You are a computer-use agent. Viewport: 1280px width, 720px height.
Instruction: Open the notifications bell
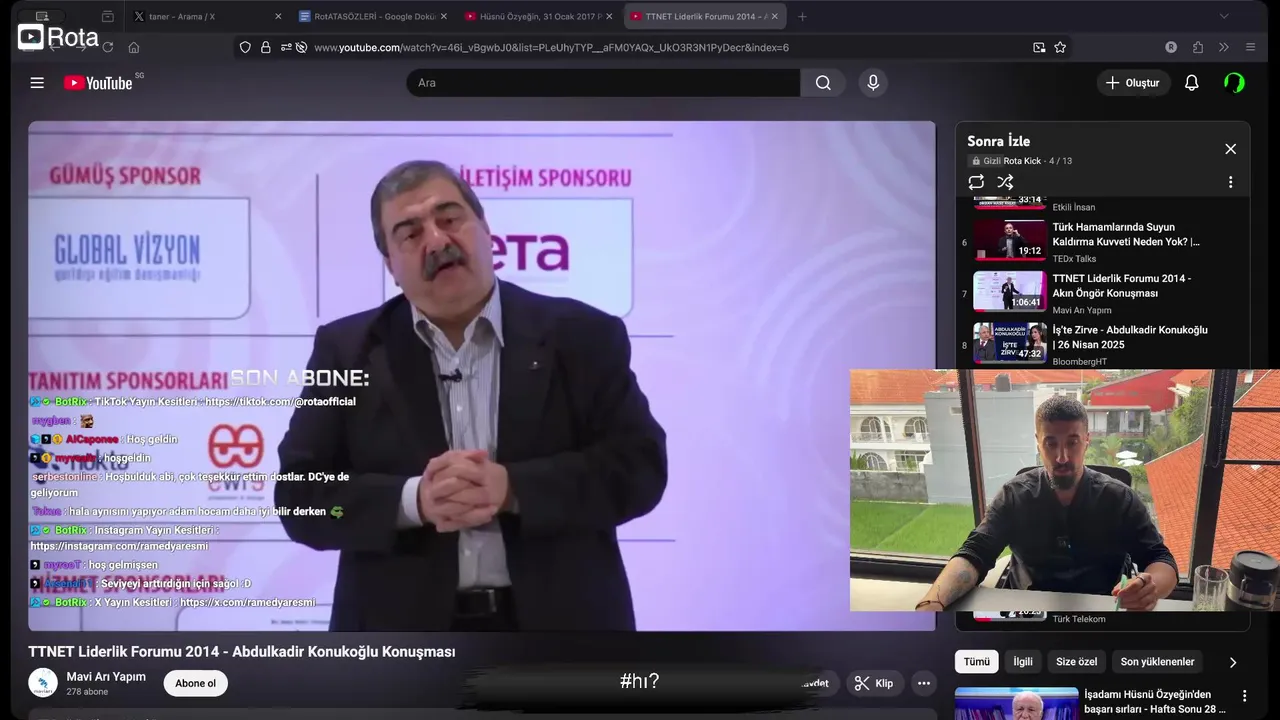pos(1191,83)
